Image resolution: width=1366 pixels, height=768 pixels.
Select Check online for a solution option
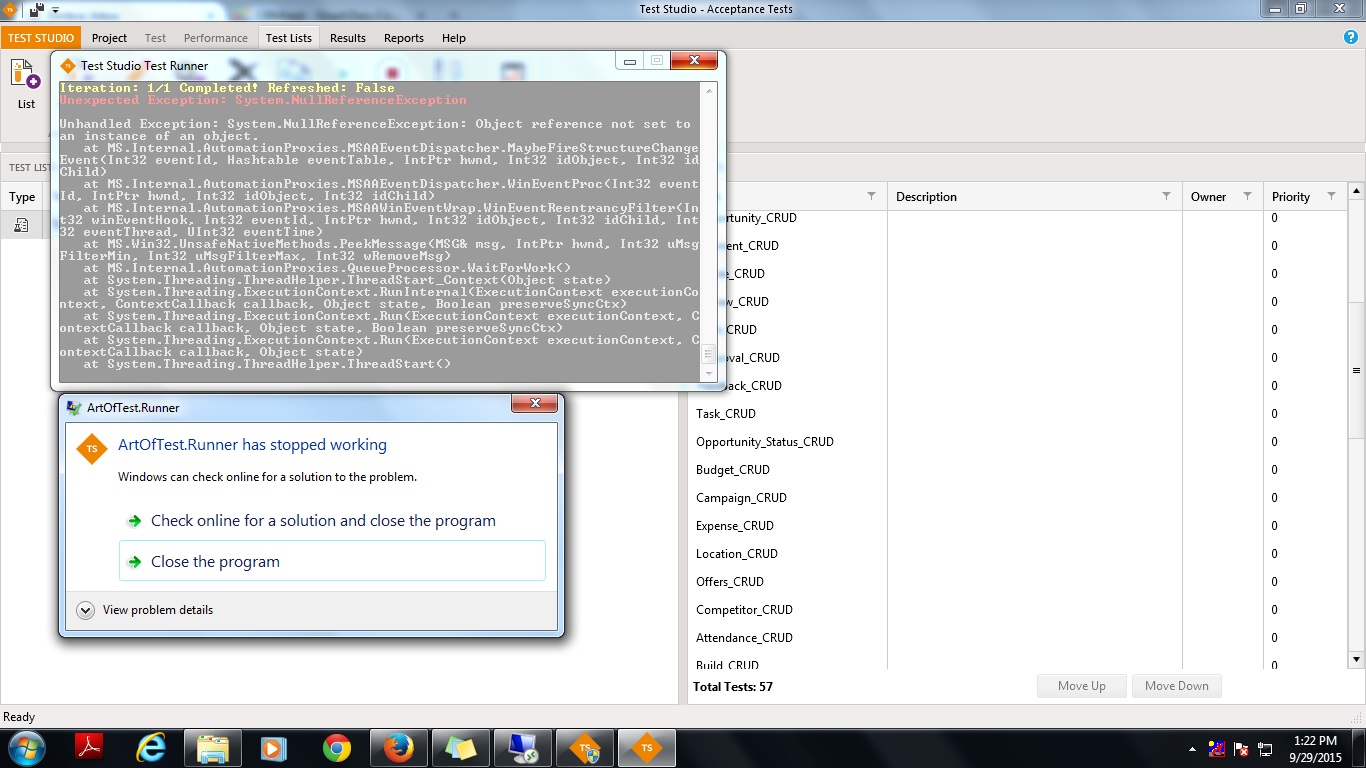[x=323, y=521]
